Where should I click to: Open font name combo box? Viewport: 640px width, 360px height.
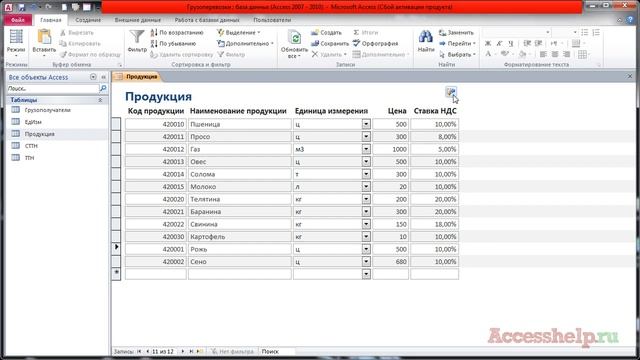point(516,32)
